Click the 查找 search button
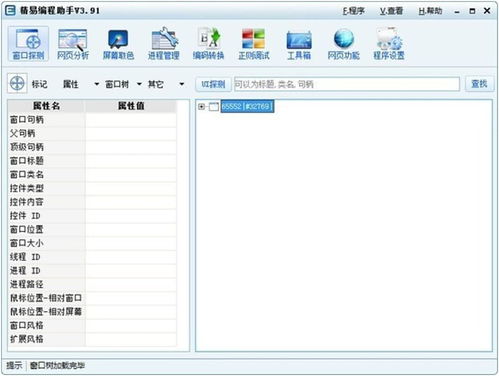Image resolution: width=499 pixels, height=376 pixels. point(479,84)
